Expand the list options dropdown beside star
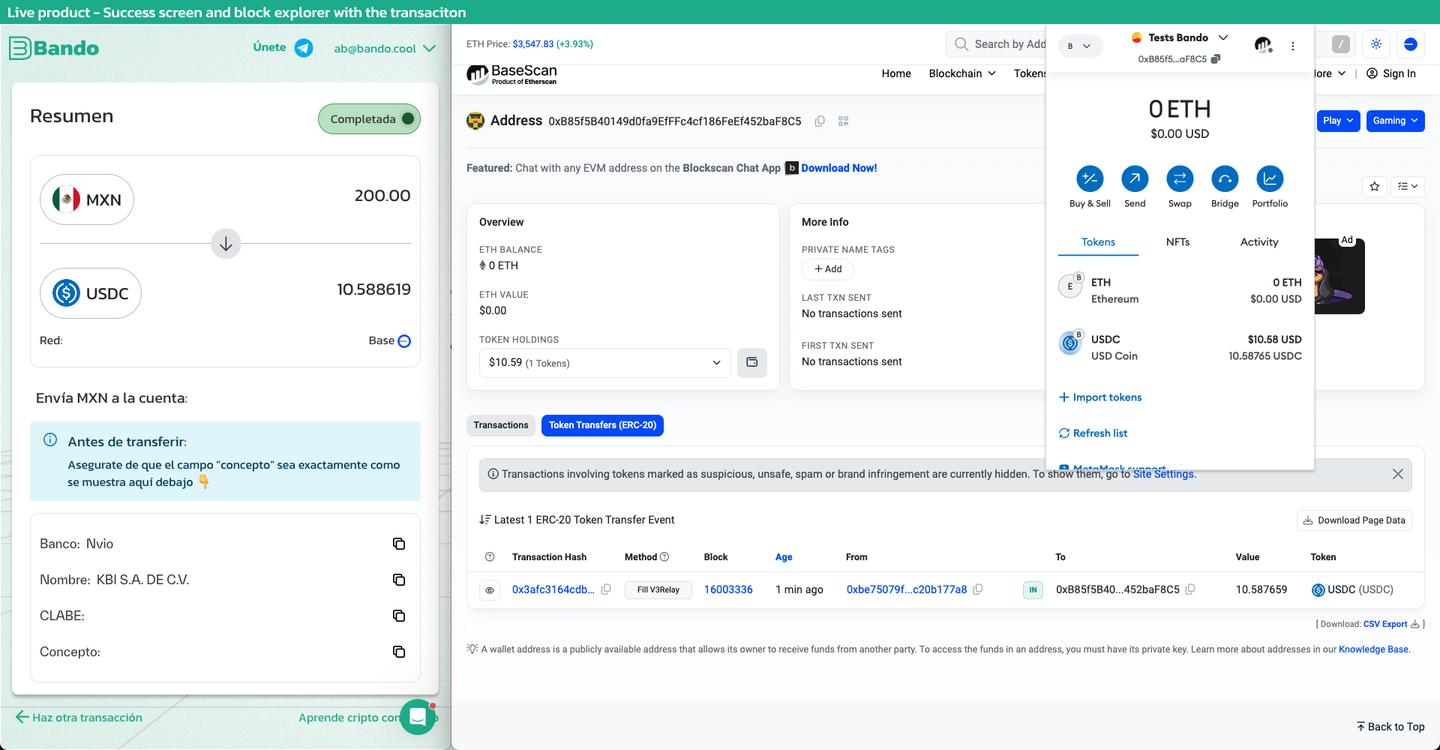This screenshot has width=1440, height=750. point(1408,186)
